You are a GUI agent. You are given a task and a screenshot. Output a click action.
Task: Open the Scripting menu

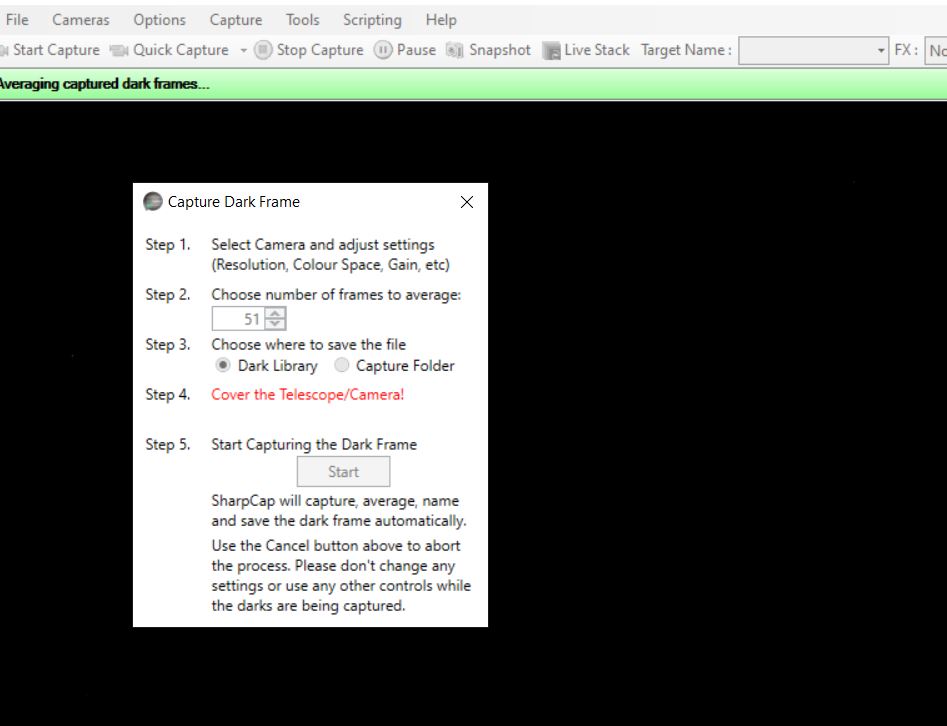point(372,20)
